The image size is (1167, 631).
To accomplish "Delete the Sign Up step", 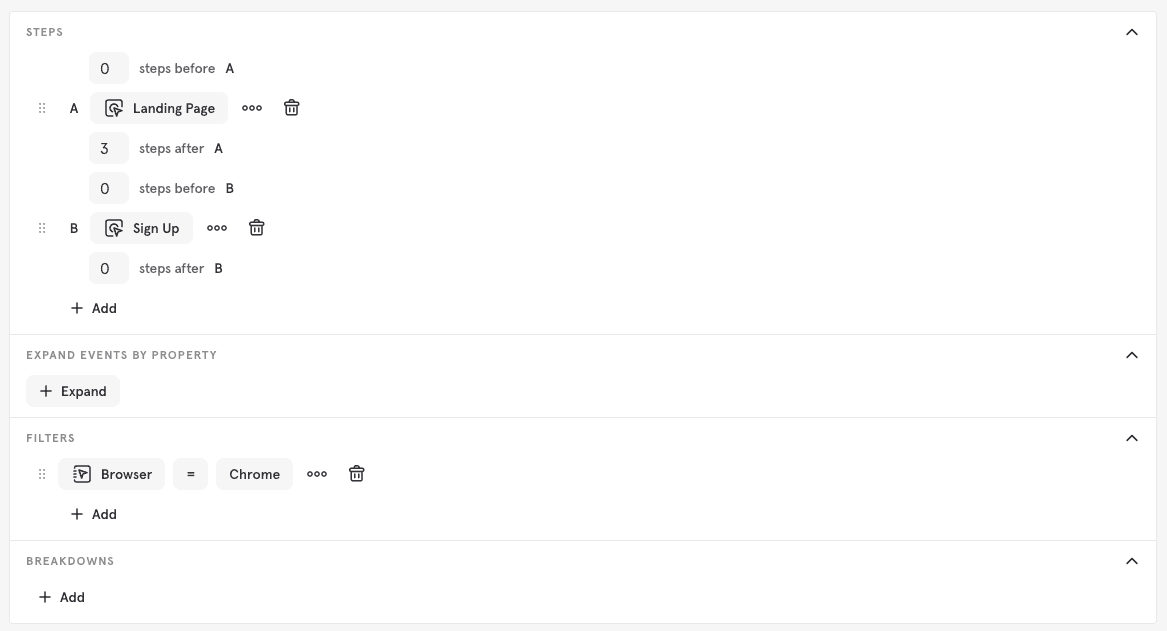I will [256, 227].
